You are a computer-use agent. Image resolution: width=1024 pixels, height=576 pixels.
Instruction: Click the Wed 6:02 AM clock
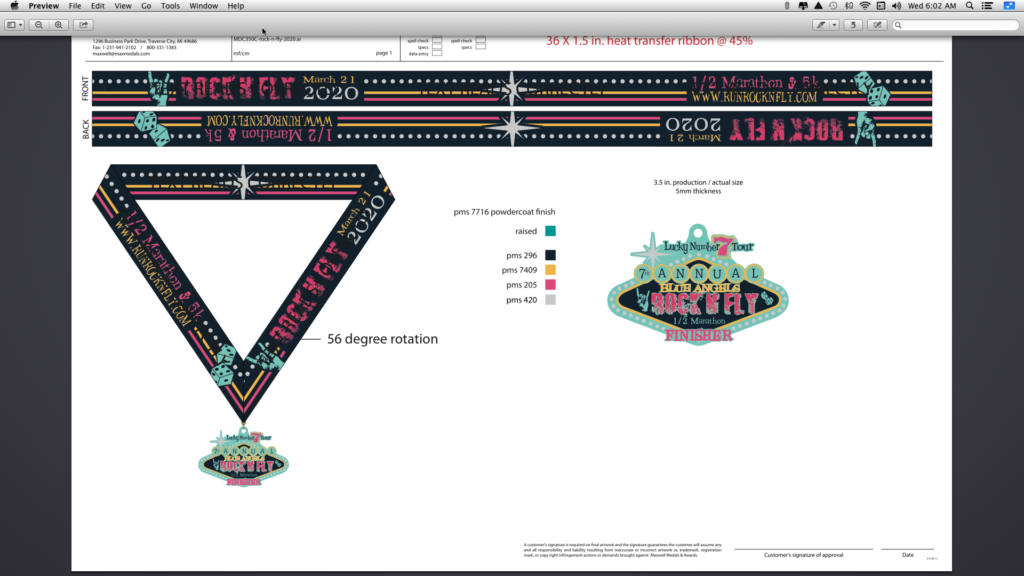[x=932, y=6]
